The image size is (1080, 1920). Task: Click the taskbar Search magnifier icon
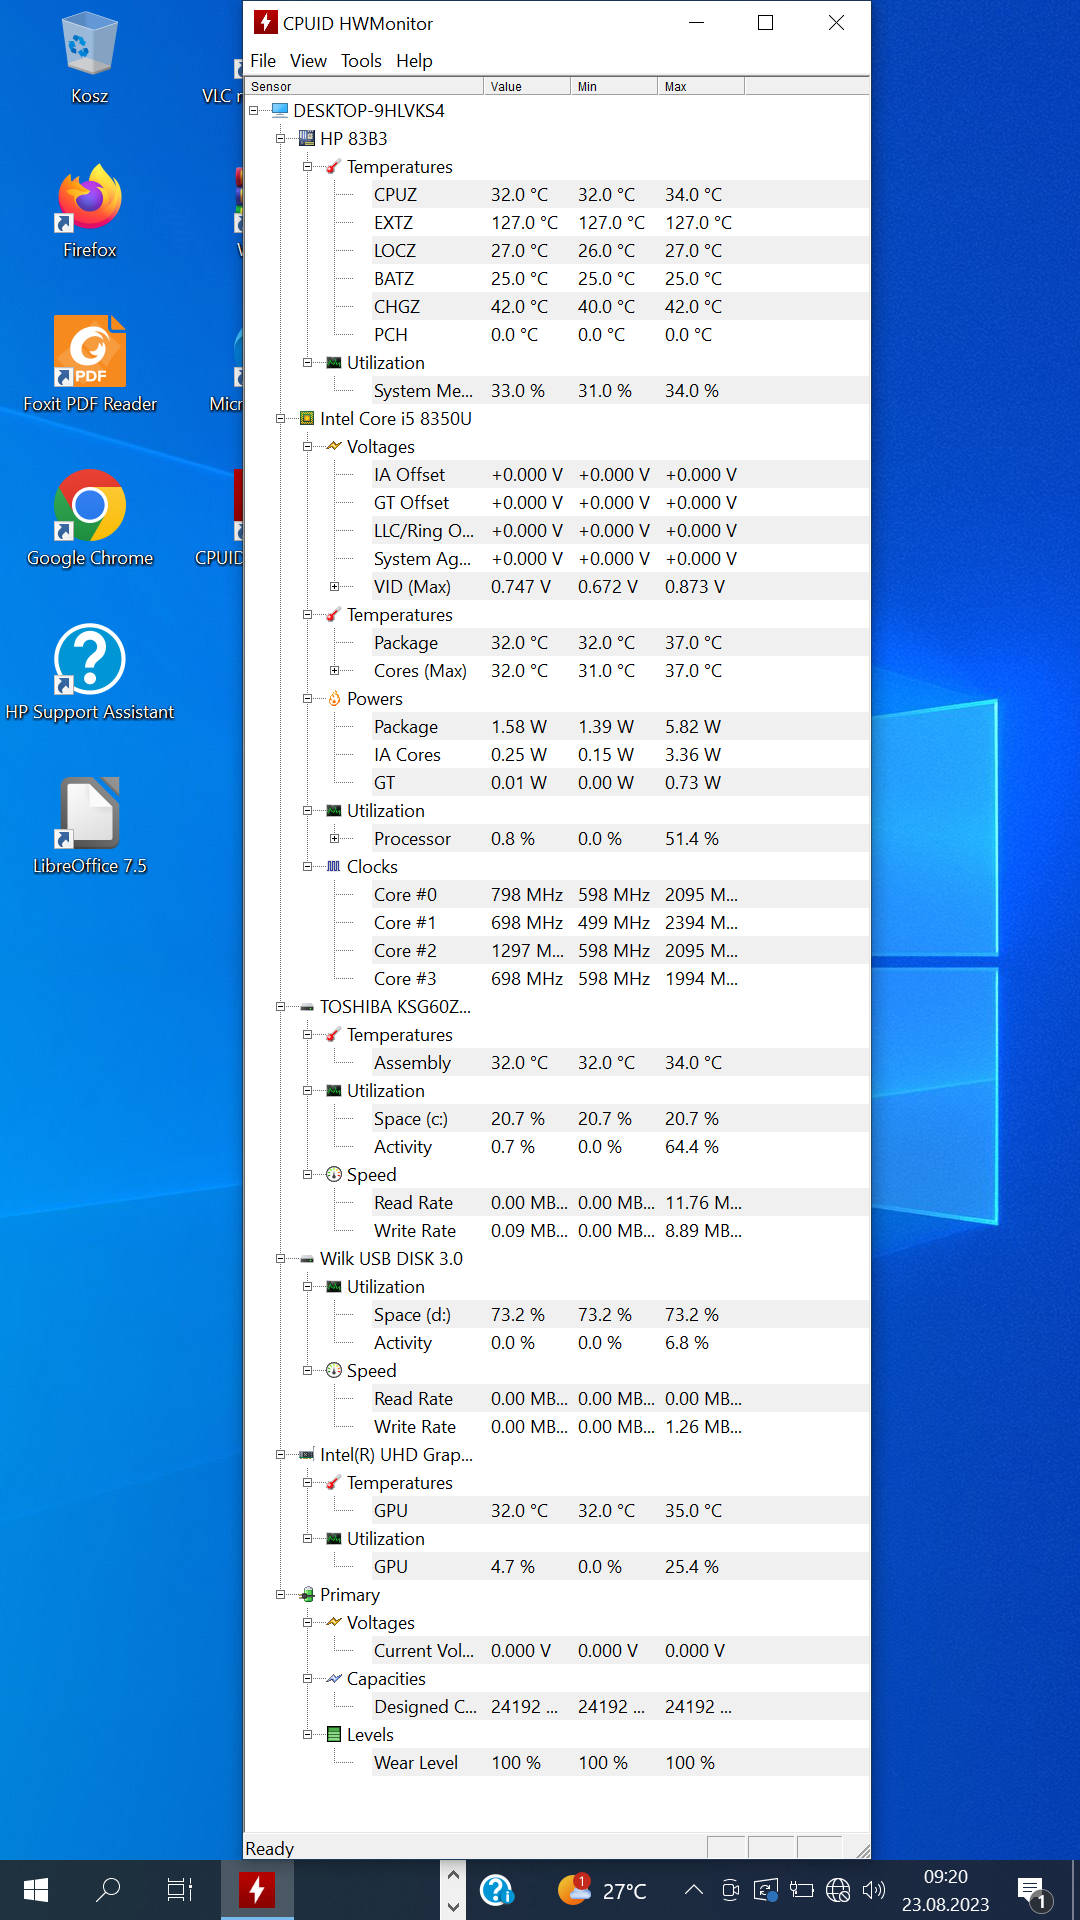coord(108,1889)
